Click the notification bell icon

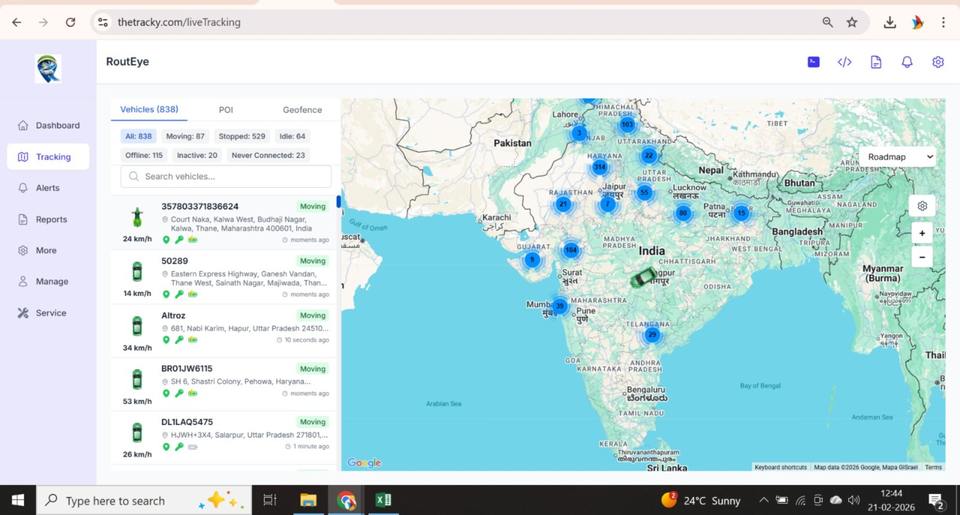(x=907, y=62)
